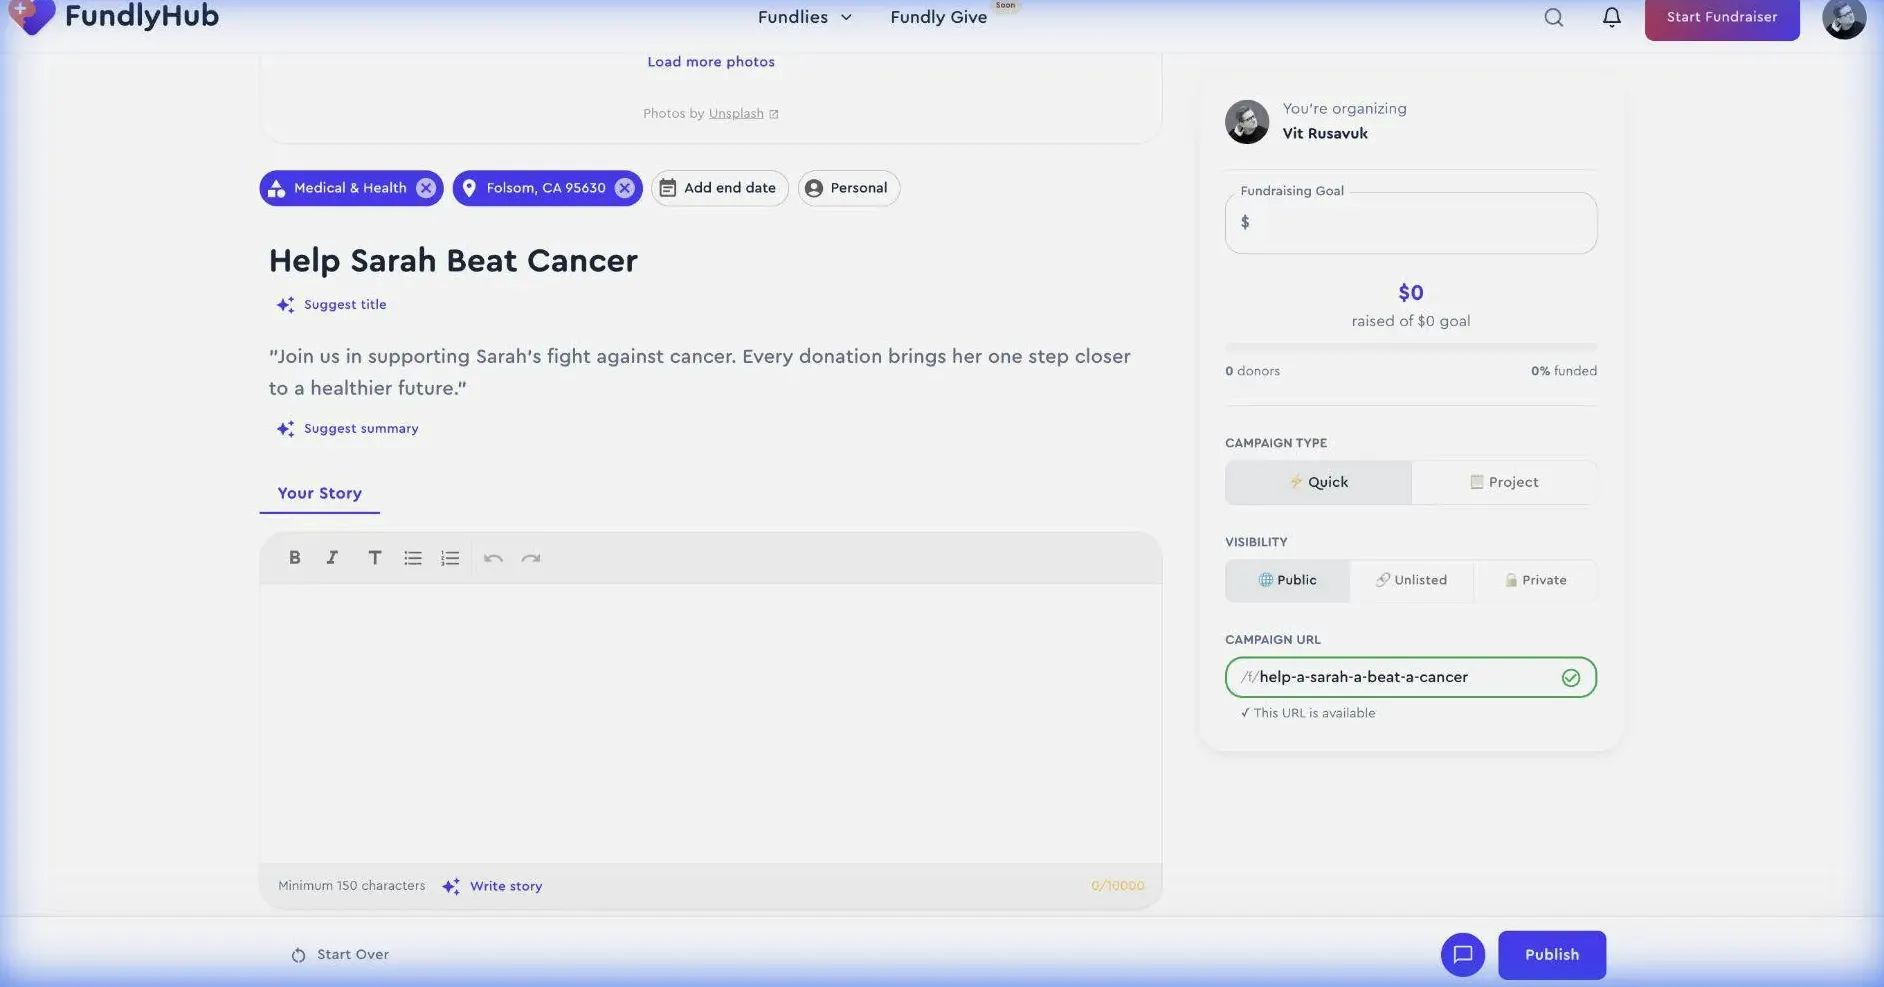1884x987 pixels.
Task: Switch to the Your Story tab
Action: [x=318, y=493]
